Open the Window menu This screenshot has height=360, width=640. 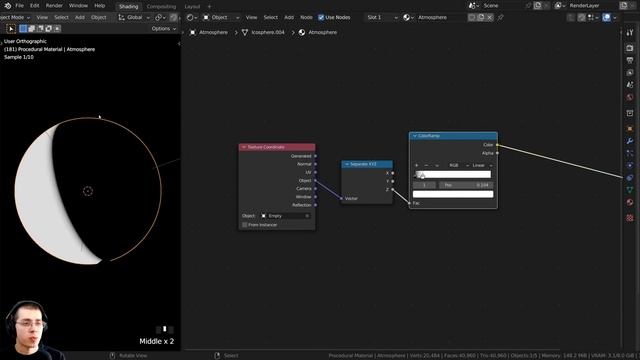[x=78, y=6]
